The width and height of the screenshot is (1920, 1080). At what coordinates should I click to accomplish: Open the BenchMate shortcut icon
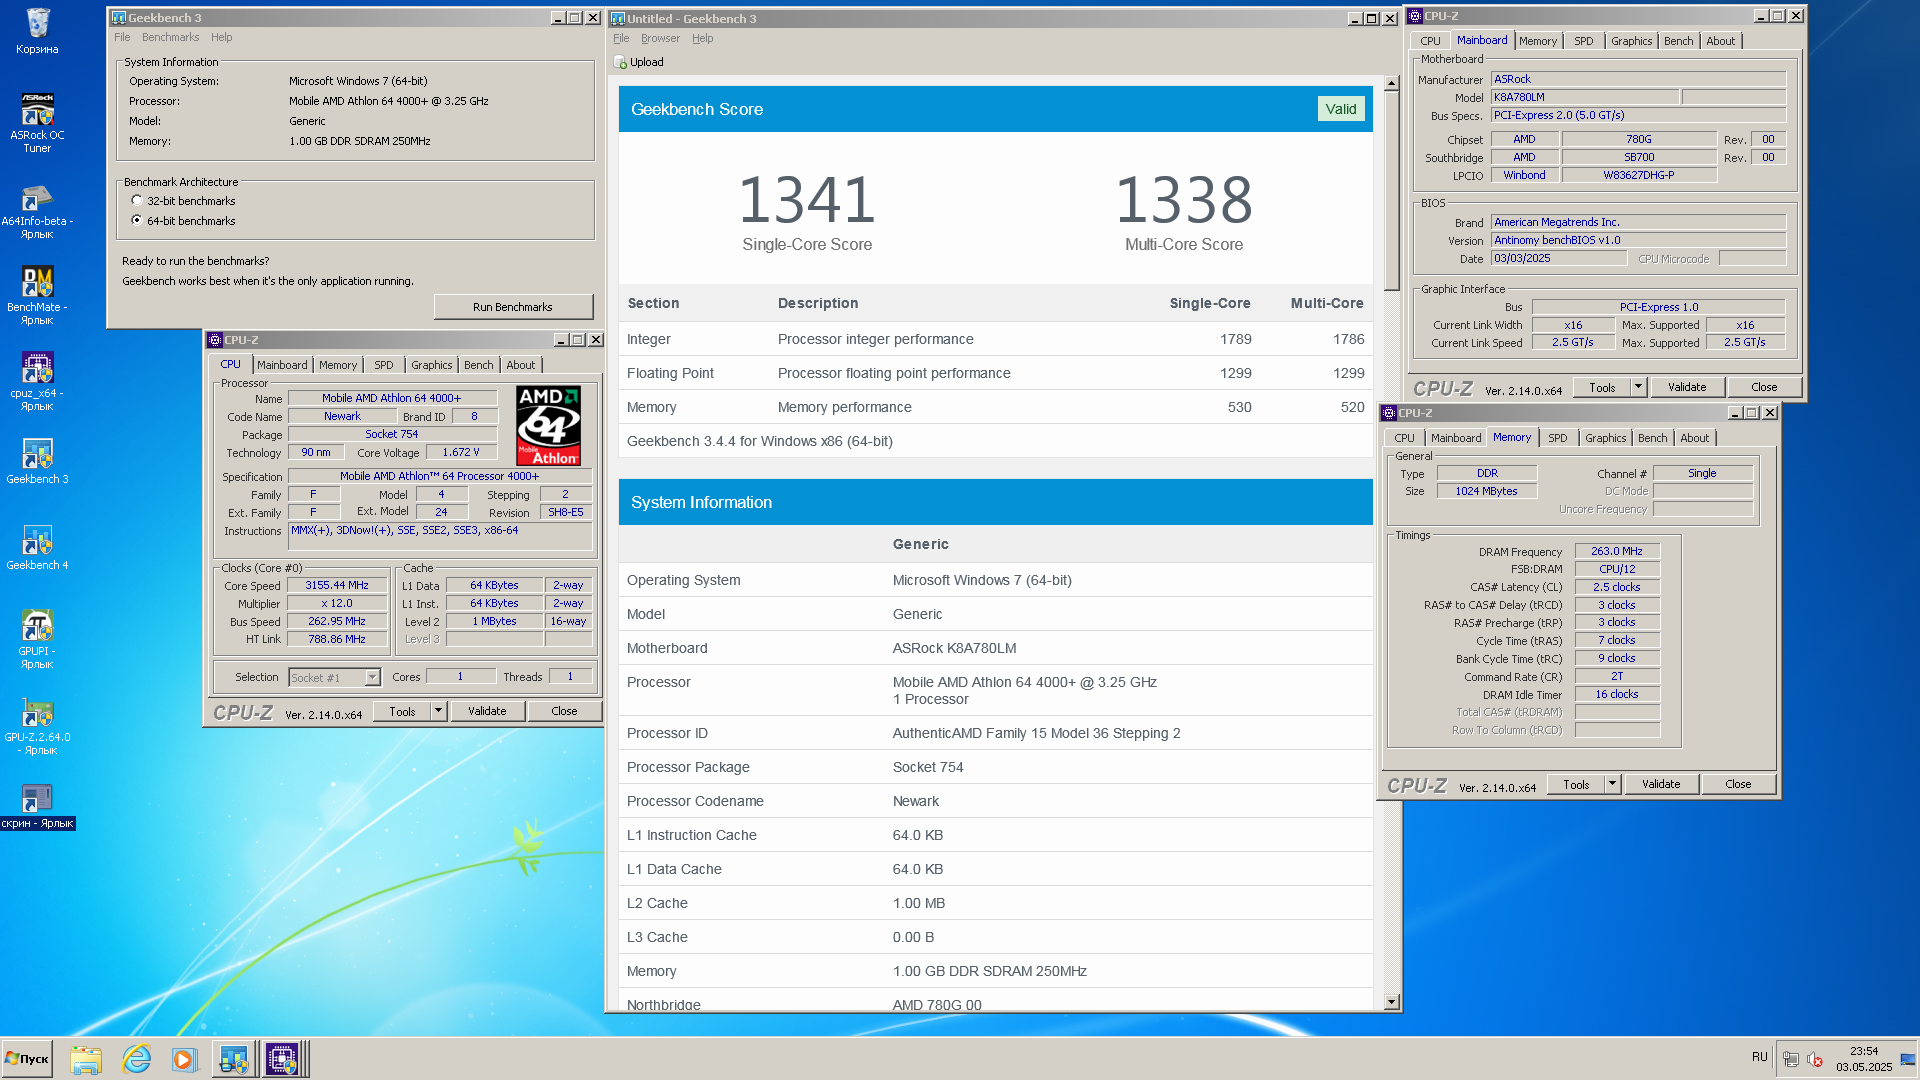(x=37, y=296)
